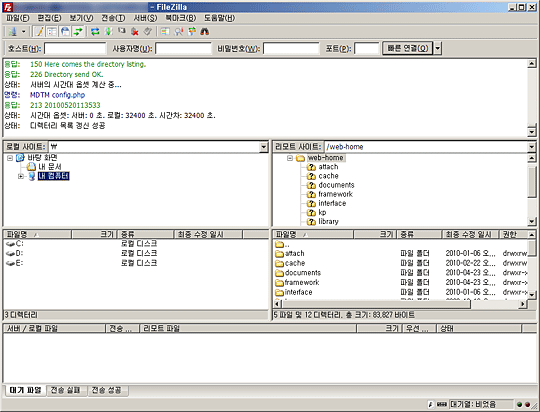Toggle local directory tree display button
Image resolution: width=540 pixels, height=412 pixels.
pos(52,32)
